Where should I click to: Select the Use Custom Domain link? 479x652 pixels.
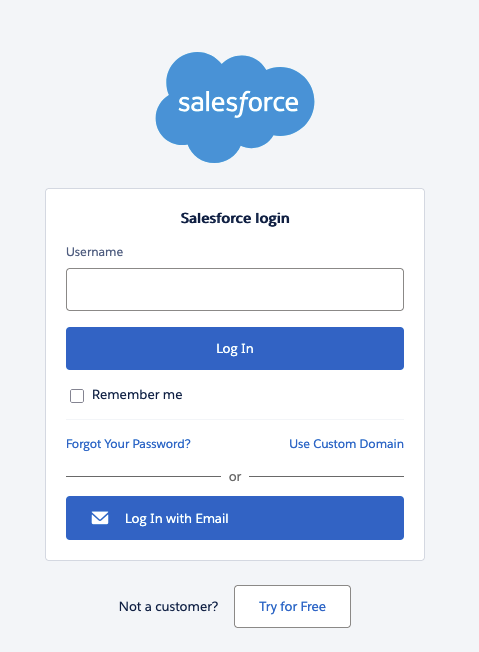coord(346,444)
